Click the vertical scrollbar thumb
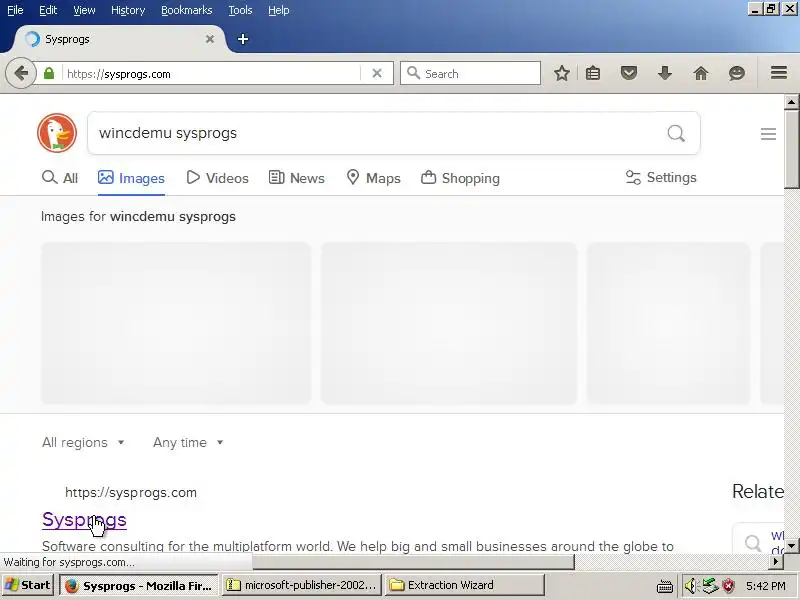Viewport: 800px width, 600px height. coord(791,149)
